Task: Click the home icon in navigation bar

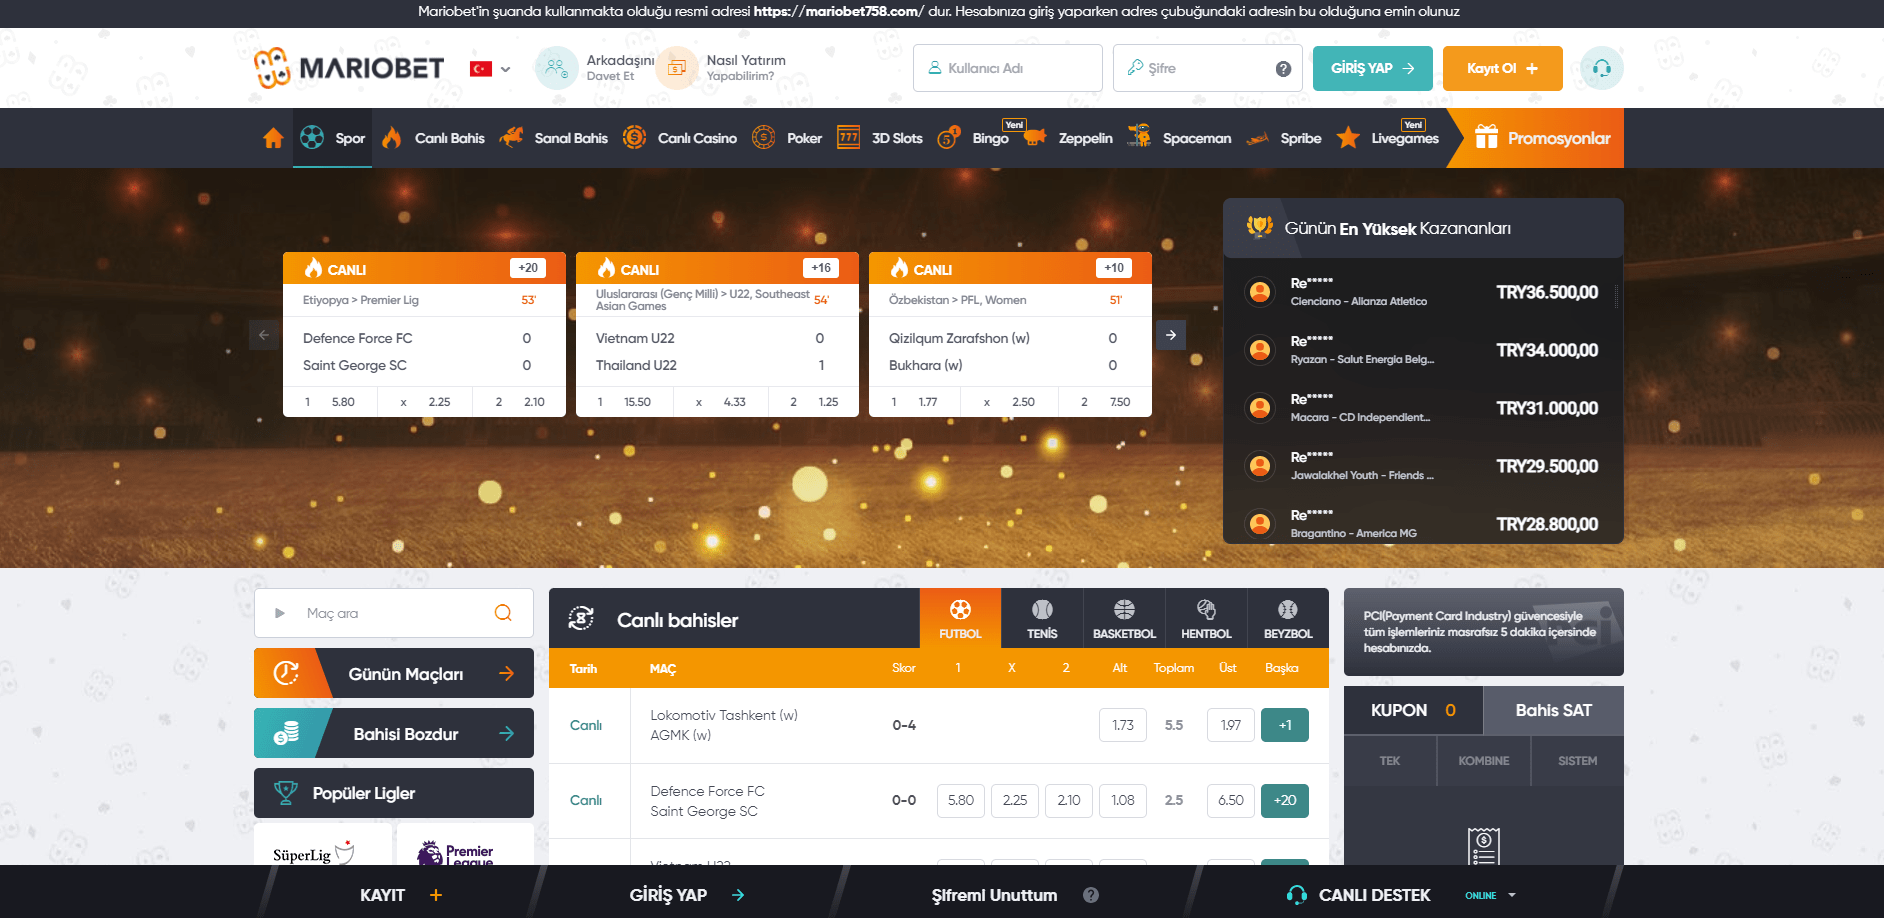Action: tap(273, 138)
